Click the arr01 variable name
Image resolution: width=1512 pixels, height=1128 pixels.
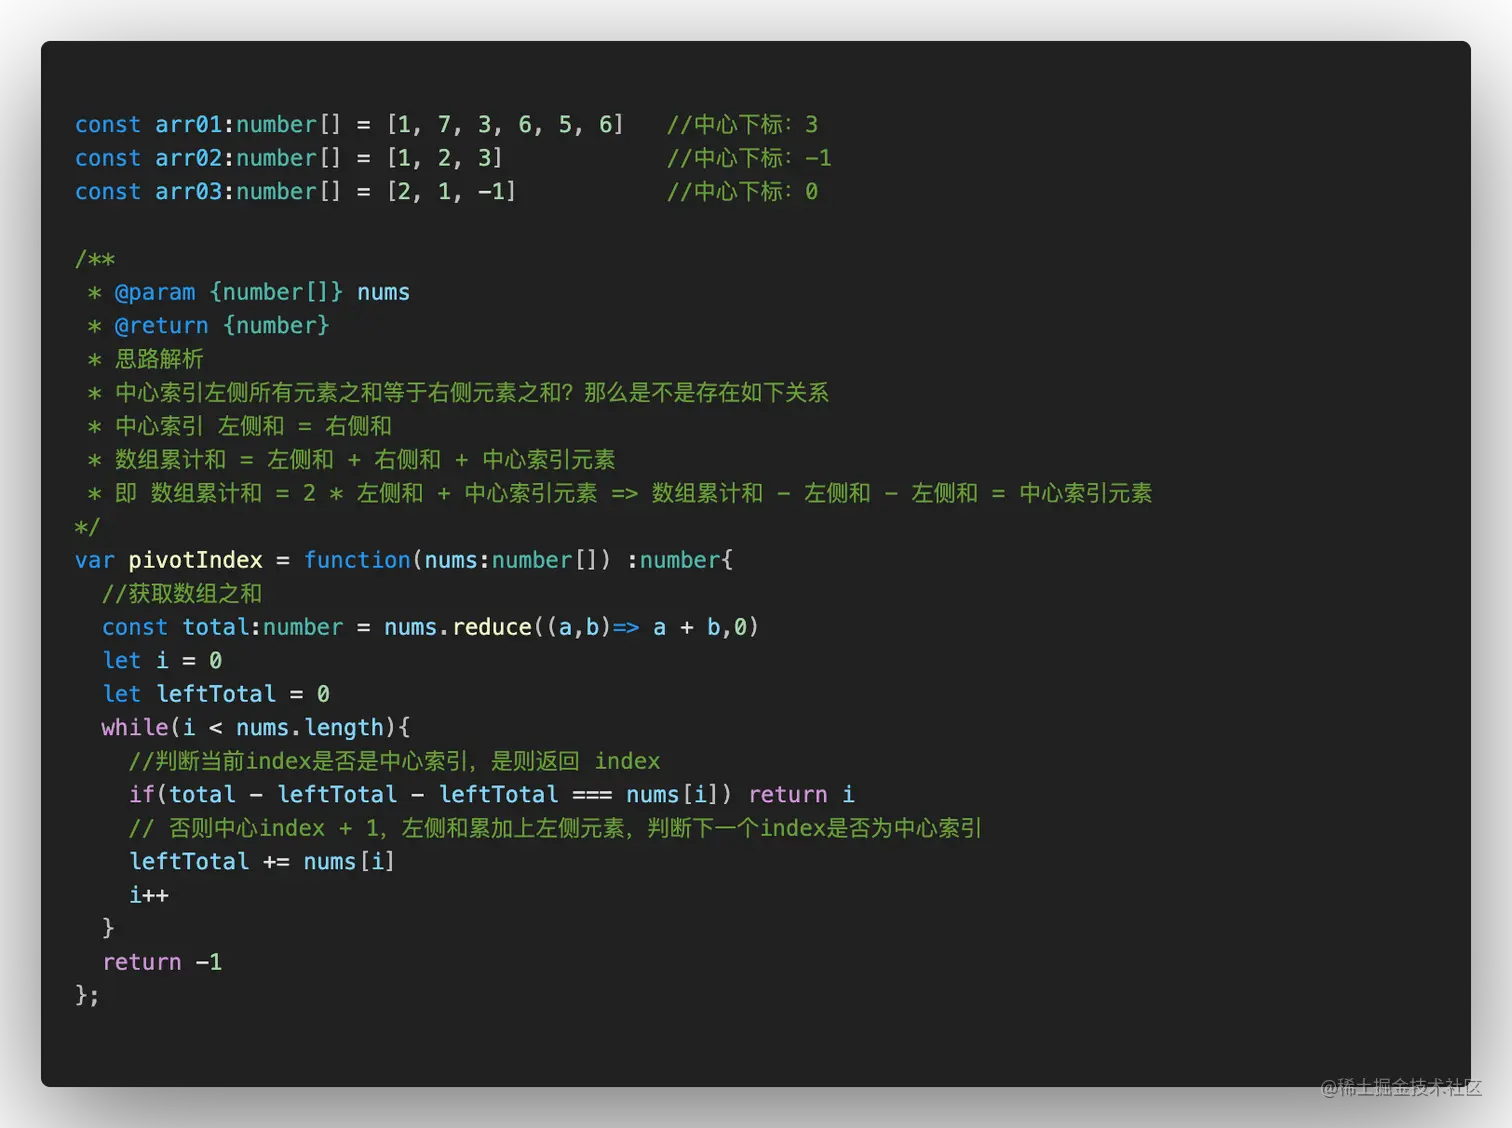188,125
